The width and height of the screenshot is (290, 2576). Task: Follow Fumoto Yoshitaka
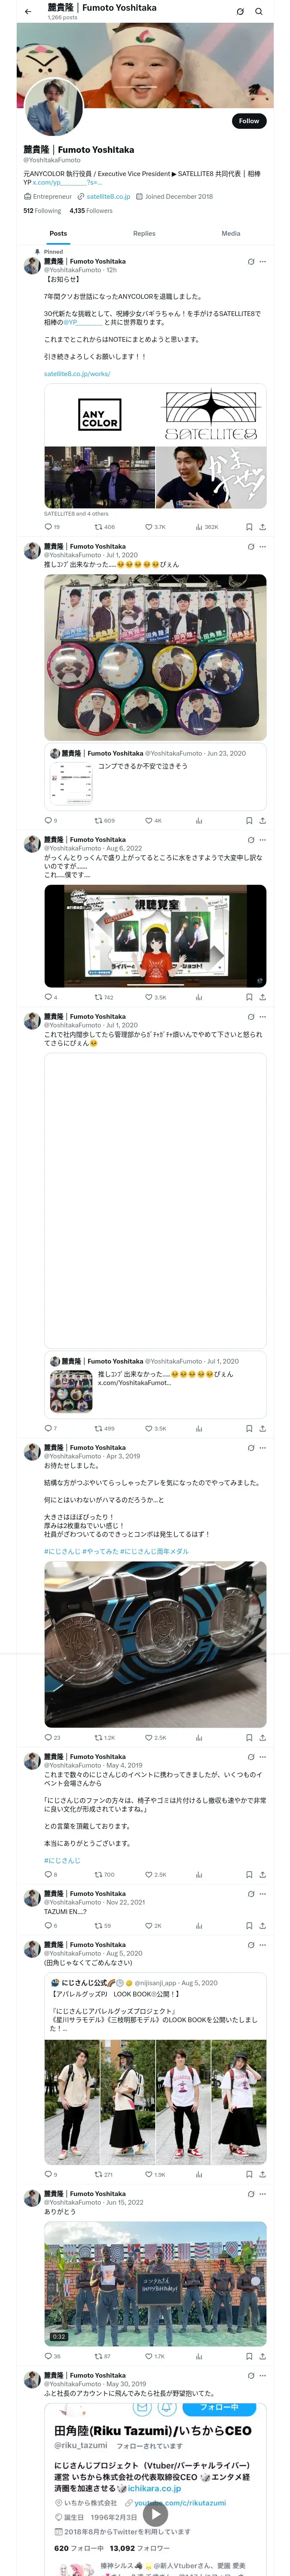tap(249, 121)
